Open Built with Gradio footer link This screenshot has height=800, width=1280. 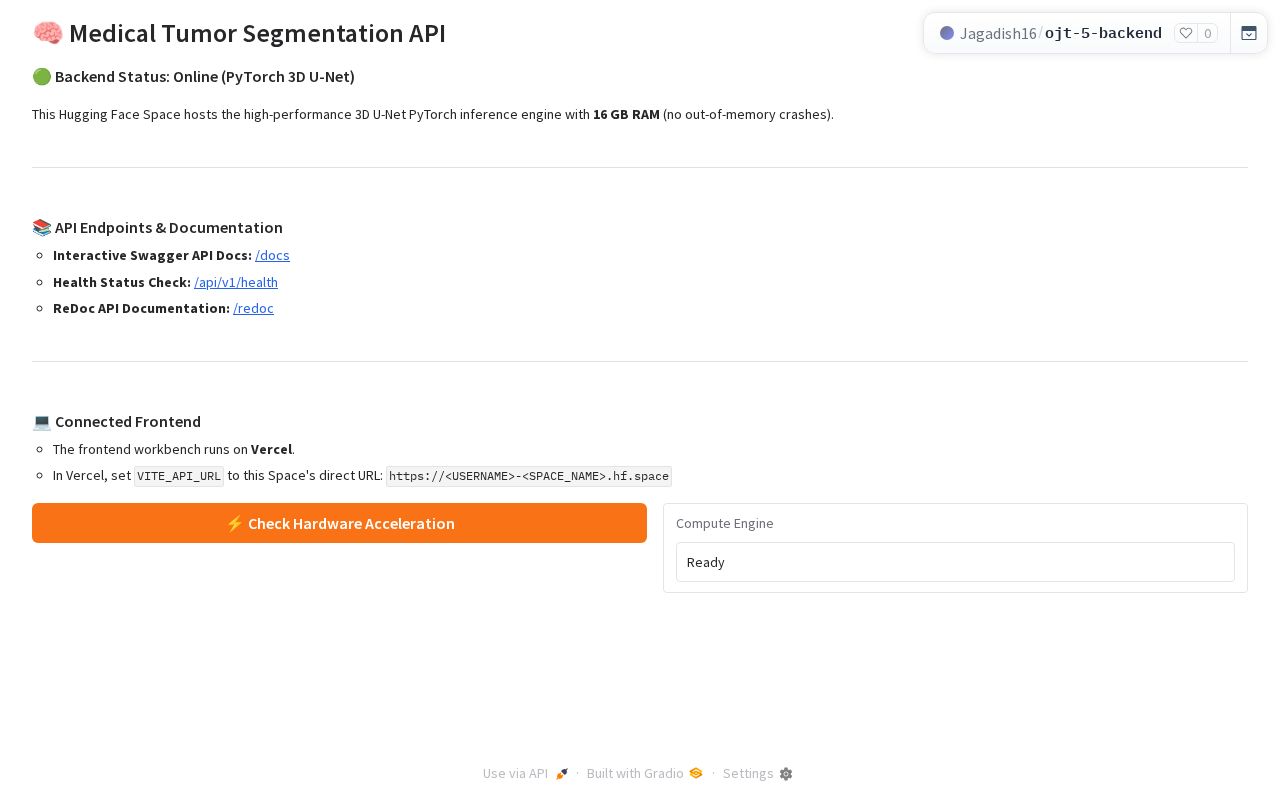(x=645, y=773)
